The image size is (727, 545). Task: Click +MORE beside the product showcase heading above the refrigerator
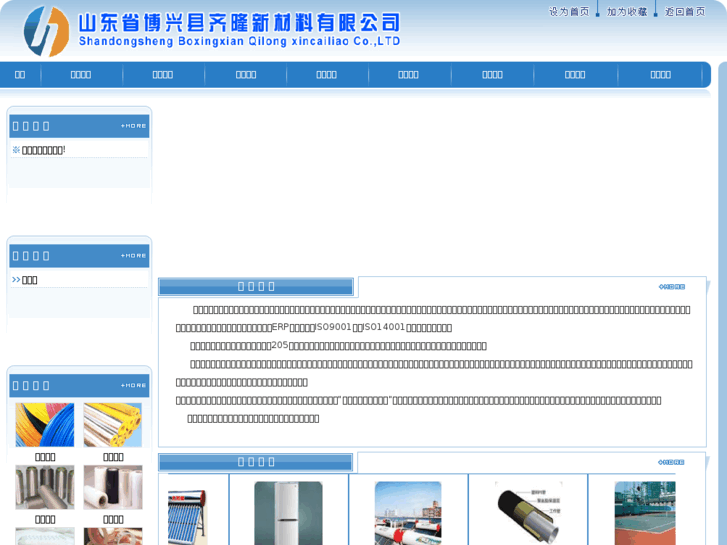click(671, 462)
